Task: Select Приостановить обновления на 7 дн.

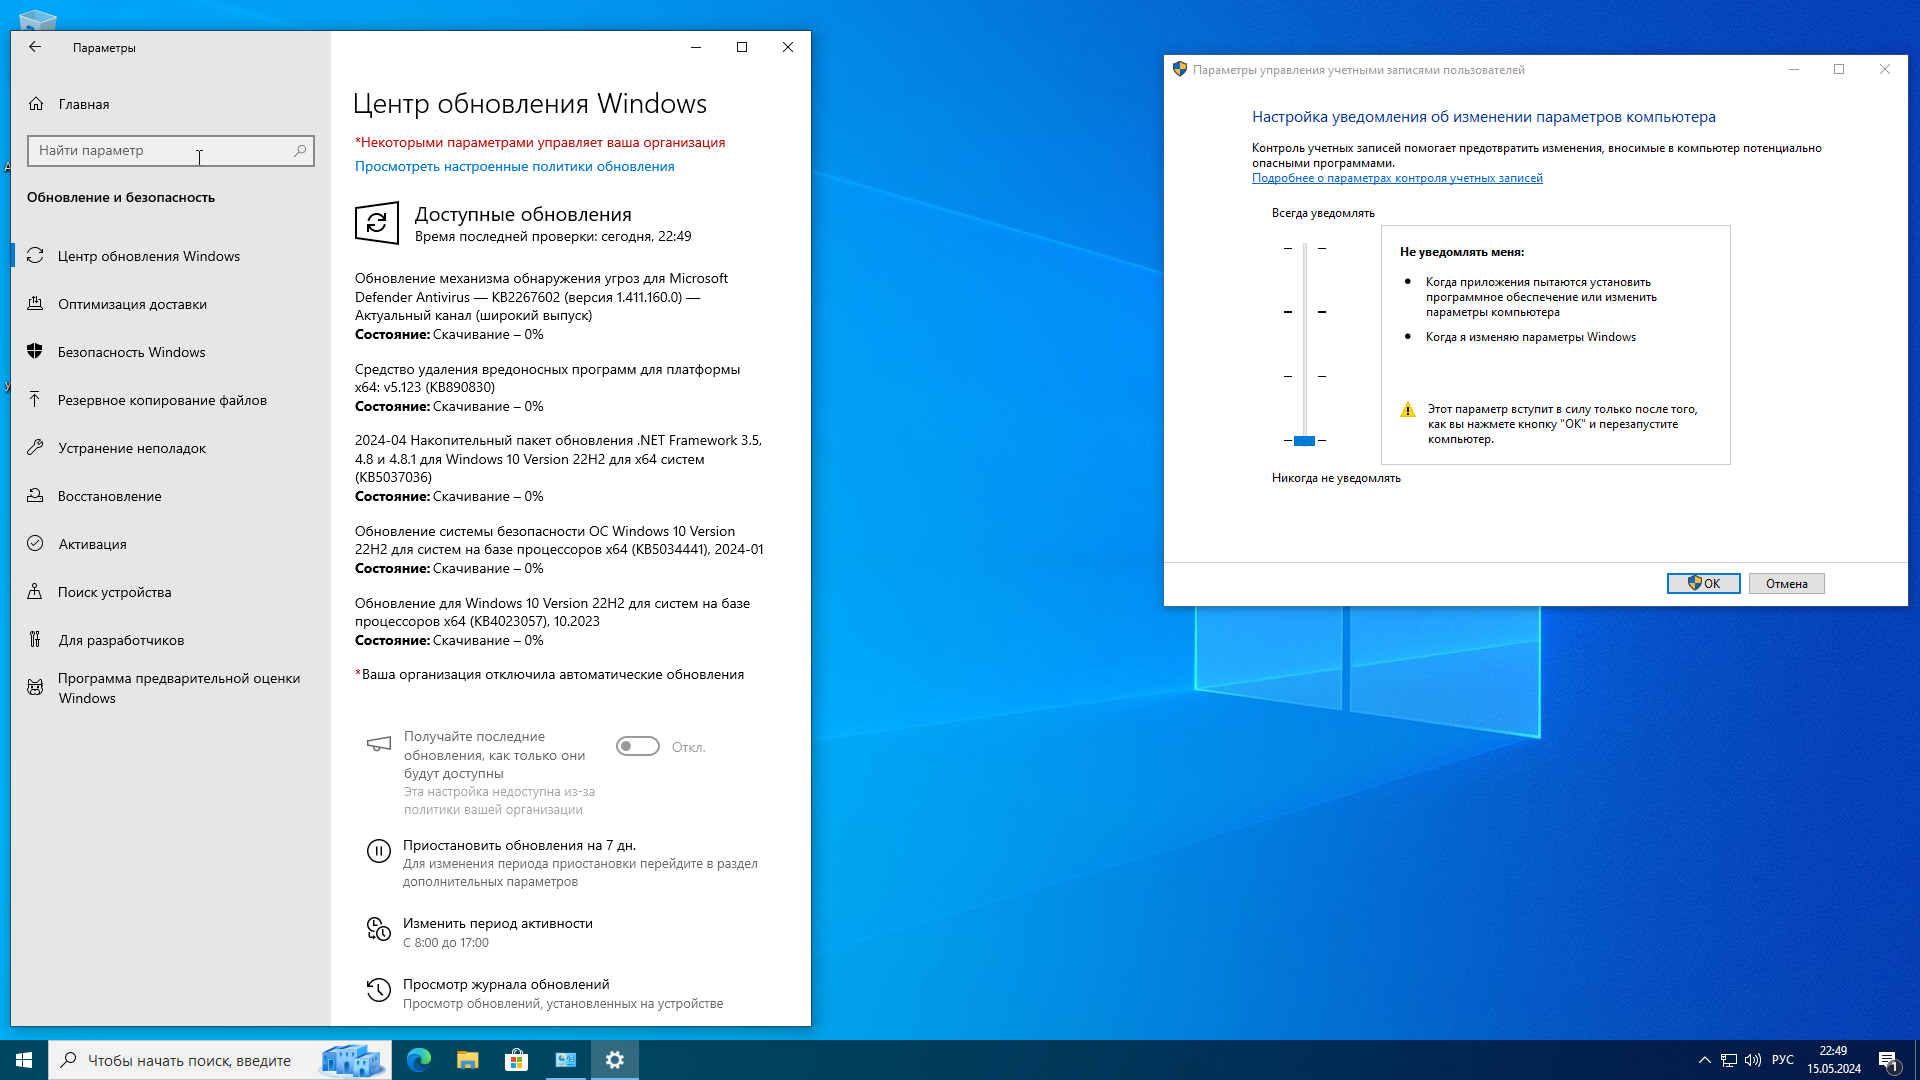Action: point(519,846)
